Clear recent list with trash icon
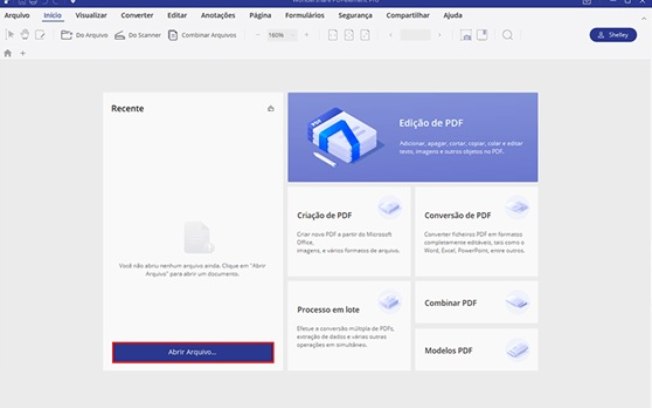Image resolution: width=652 pixels, height=408 pixels. click(270, 108)
